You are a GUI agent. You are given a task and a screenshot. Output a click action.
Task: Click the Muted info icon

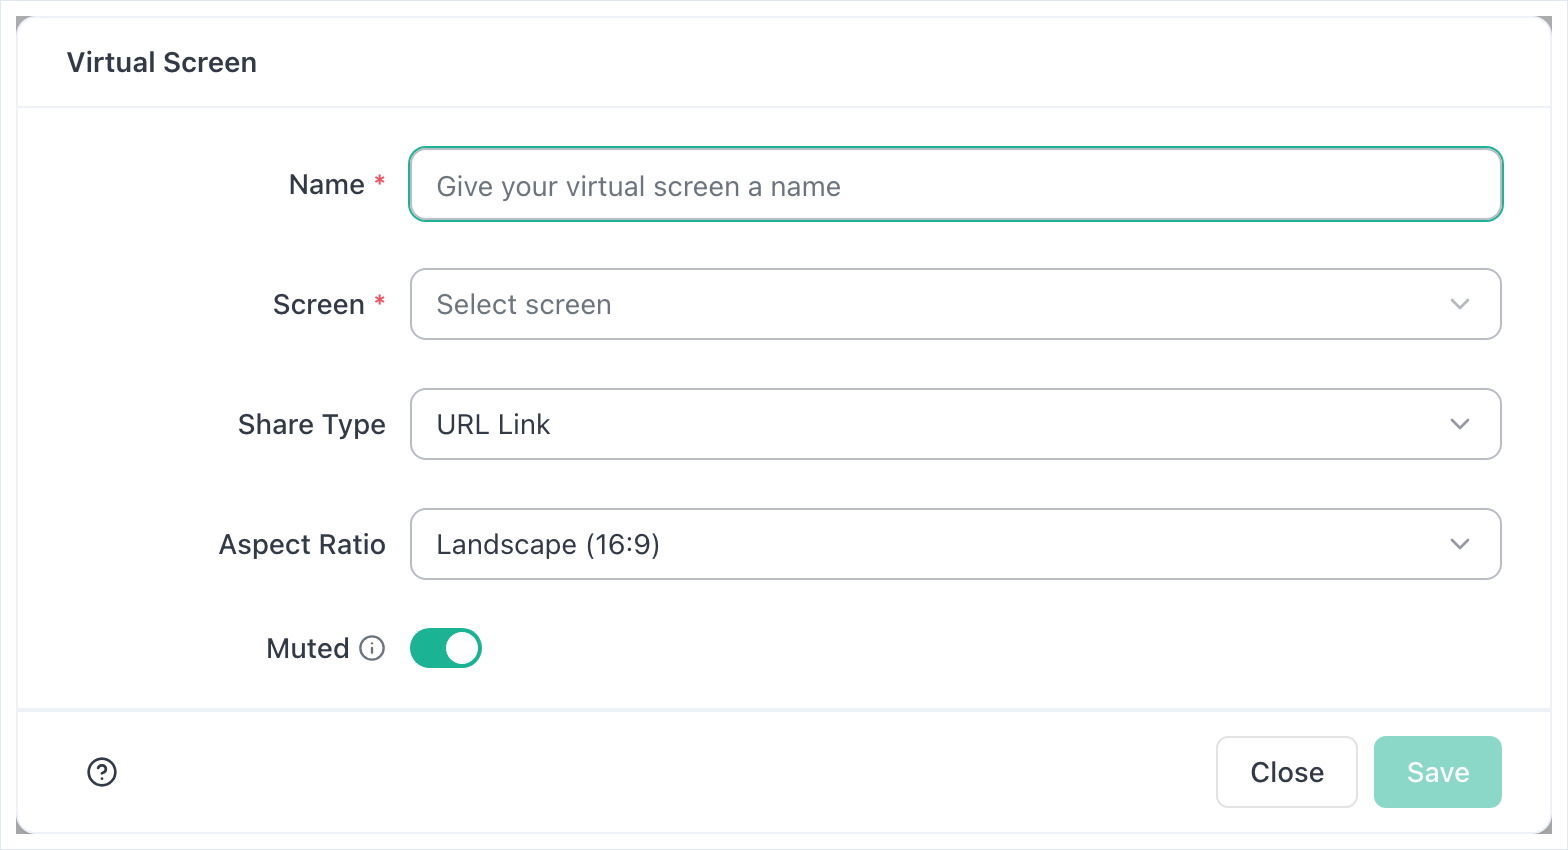click(372, 648)
